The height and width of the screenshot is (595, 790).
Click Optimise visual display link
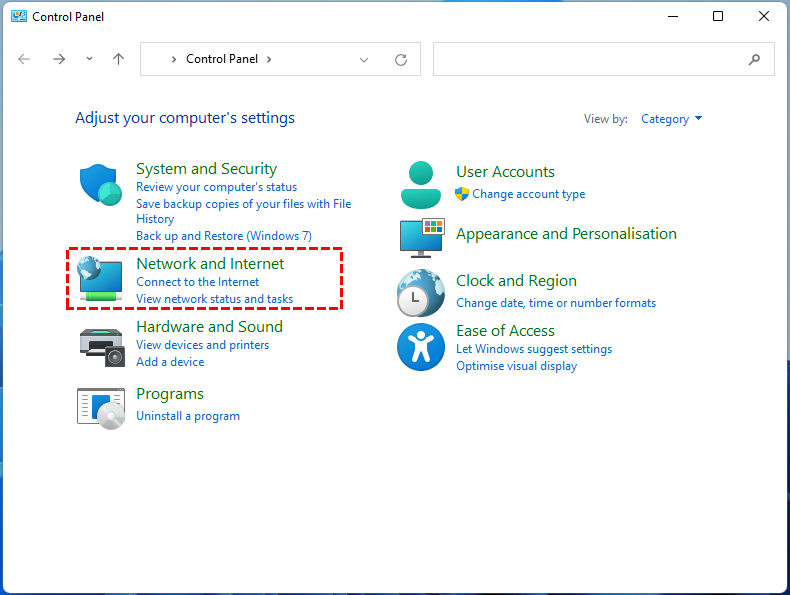516,366
